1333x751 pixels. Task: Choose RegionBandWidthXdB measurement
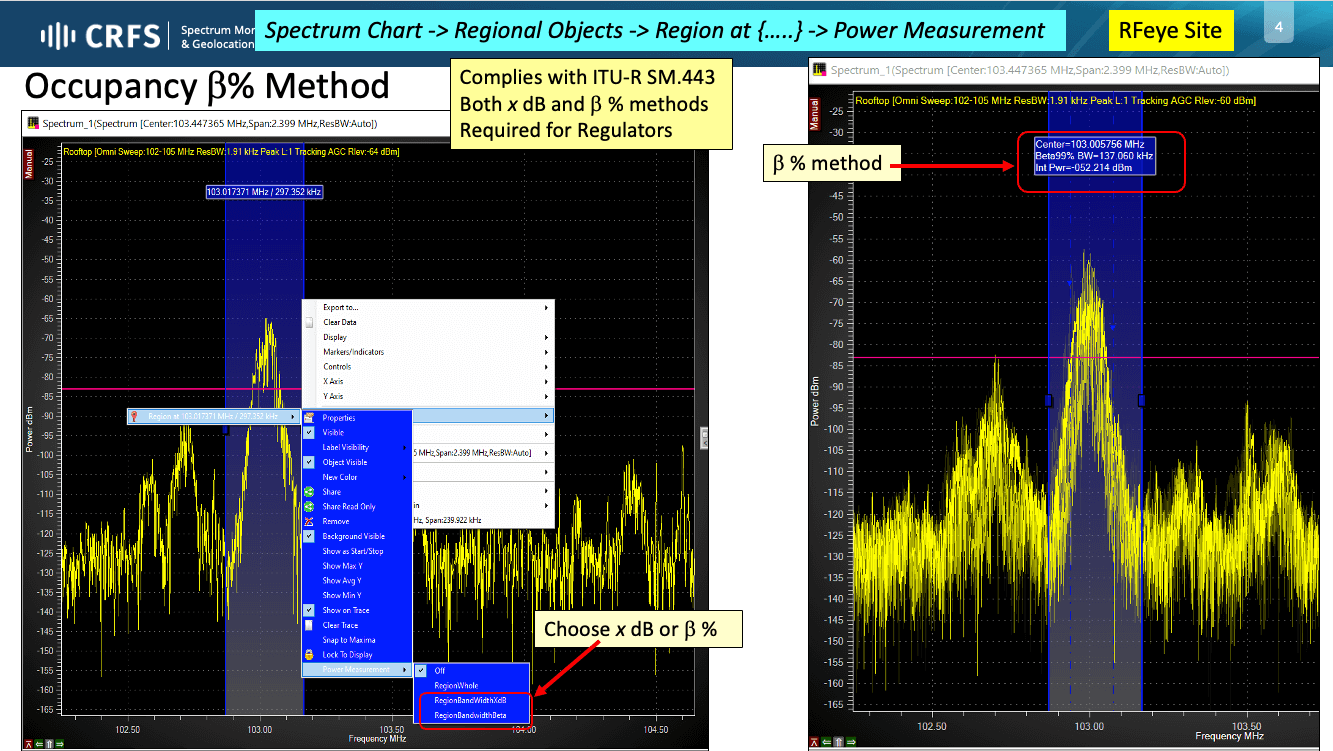472,700
